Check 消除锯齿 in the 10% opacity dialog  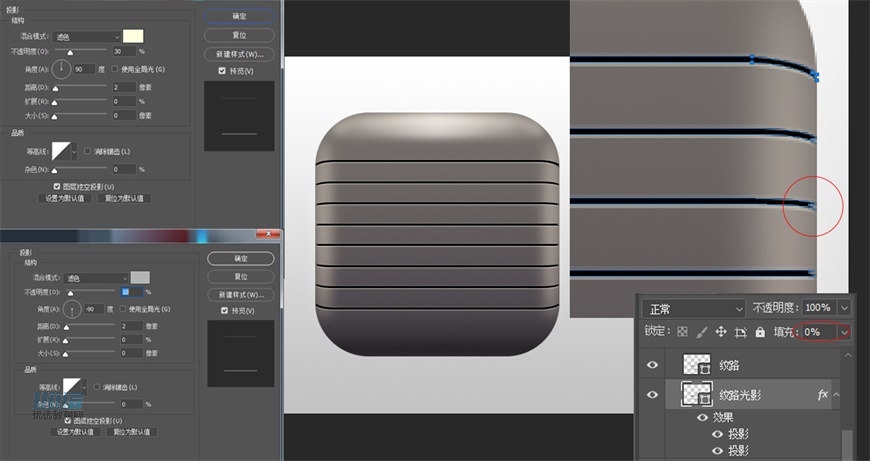(97, 387)
